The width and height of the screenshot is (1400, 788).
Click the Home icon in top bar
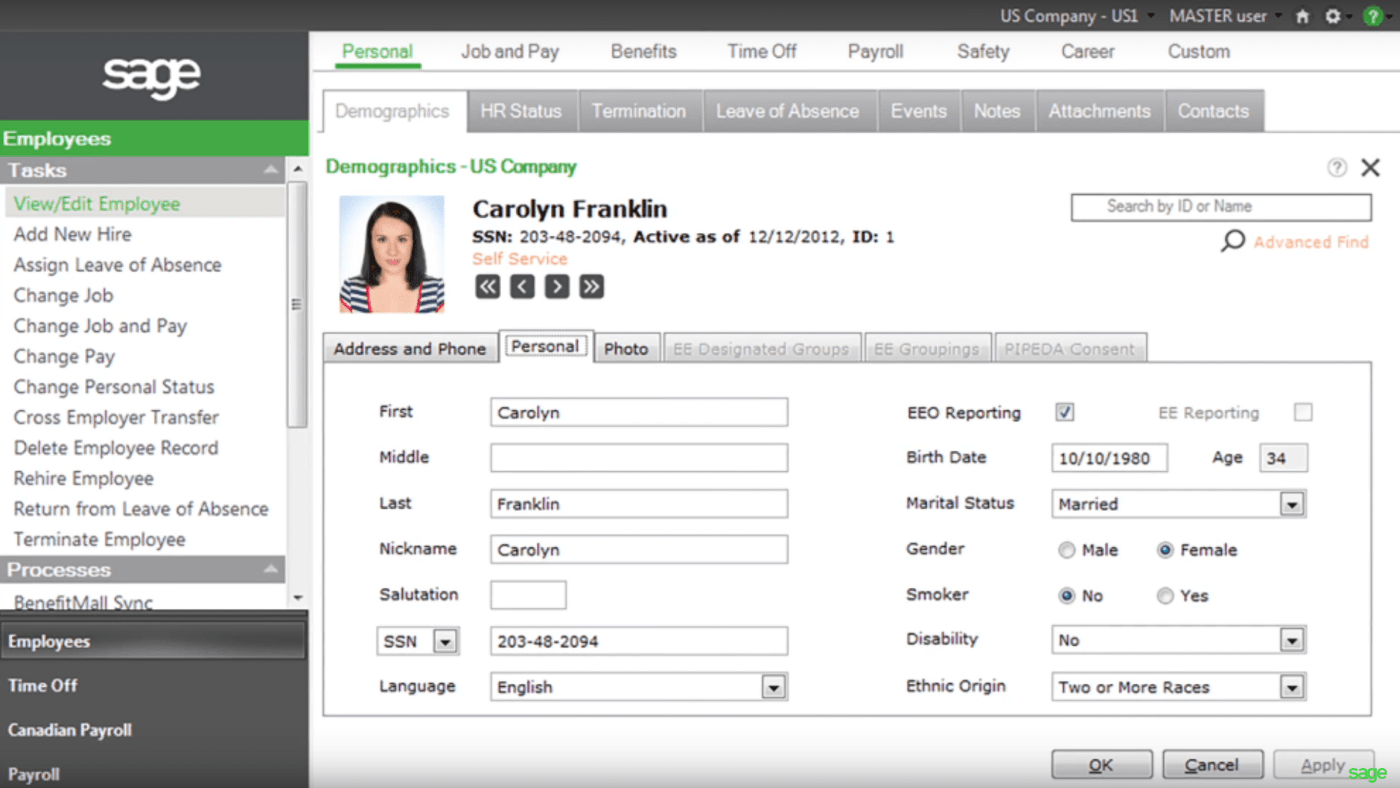pyautogui.click(x=1302, y=16)
